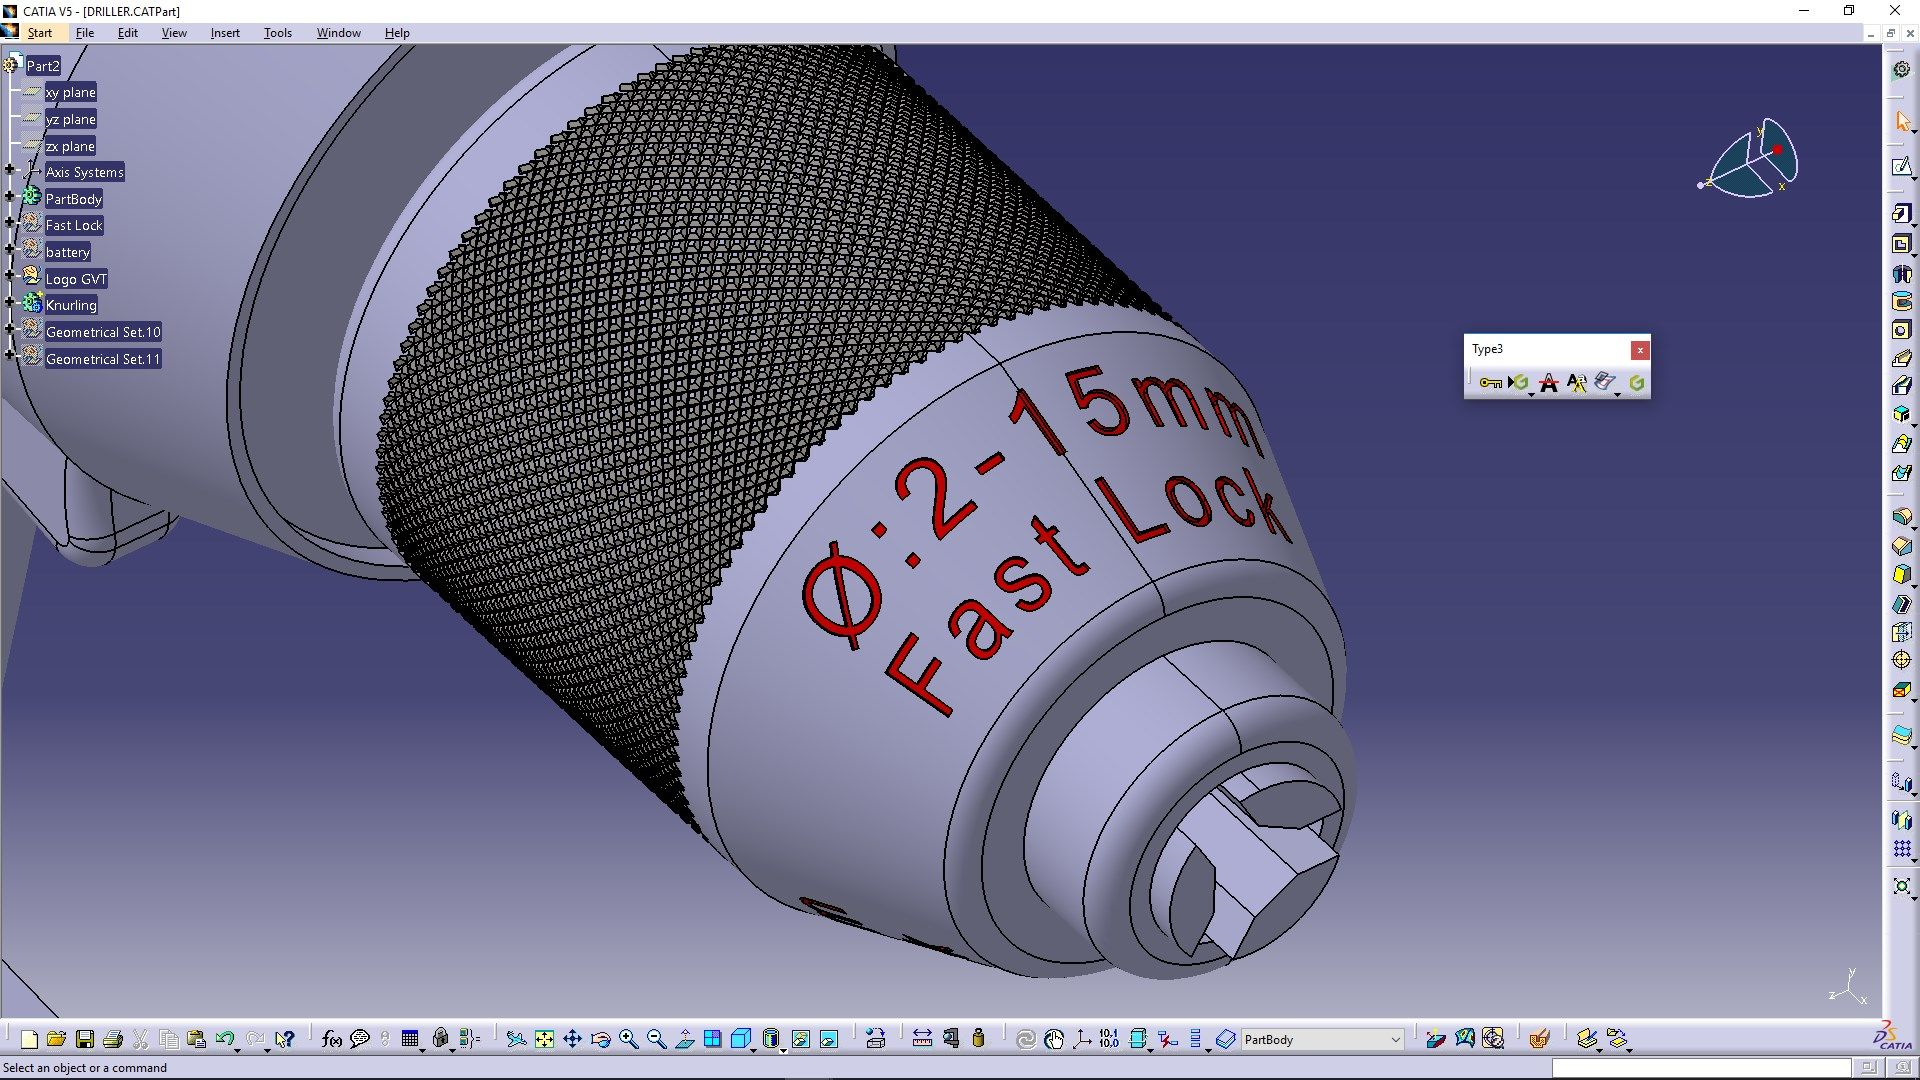Set Normal View to plane
Image resolution: width=1920 pixels, height=1080 pixels.
tap(684, 1040)
